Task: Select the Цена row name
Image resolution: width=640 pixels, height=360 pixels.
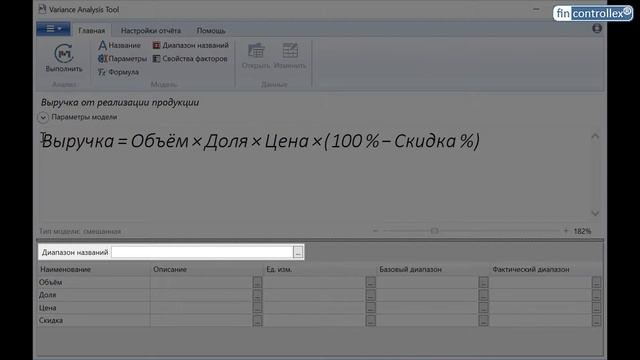Action: (47, 308)
